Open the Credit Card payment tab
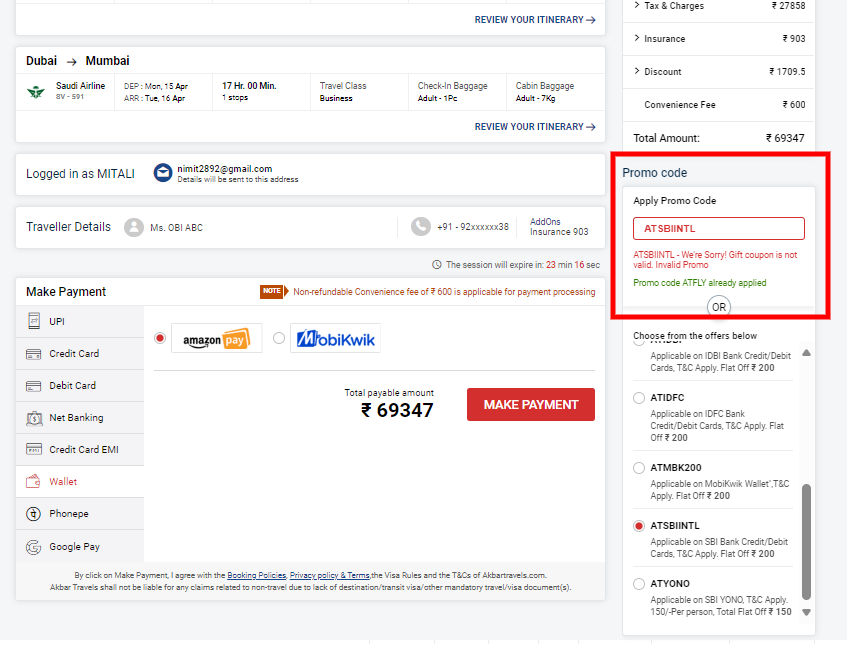This screenshot has height=645, width=847. [80, 354]
